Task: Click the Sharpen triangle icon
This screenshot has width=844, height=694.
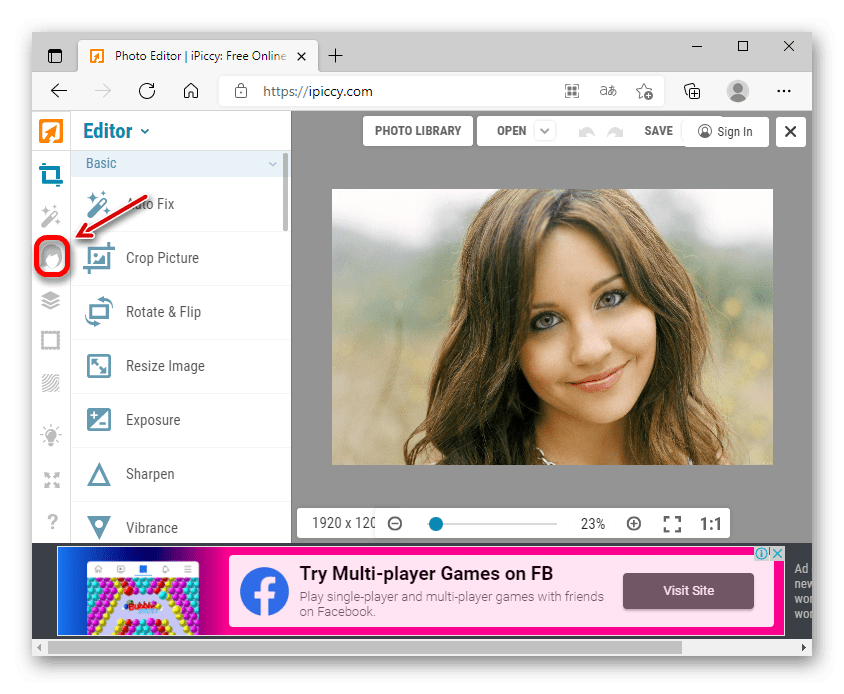Action: pyautogui.click(x=99, y=474)
